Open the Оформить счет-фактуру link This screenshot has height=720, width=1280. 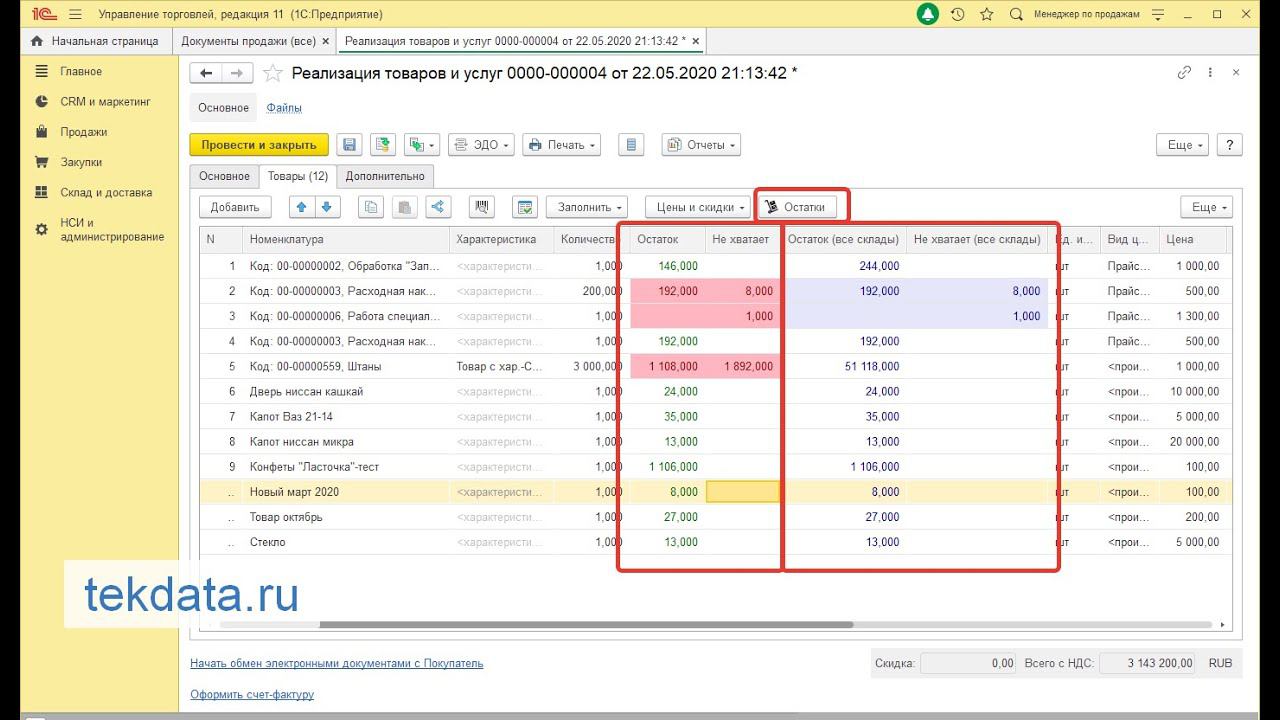click(x=252, y=694)
